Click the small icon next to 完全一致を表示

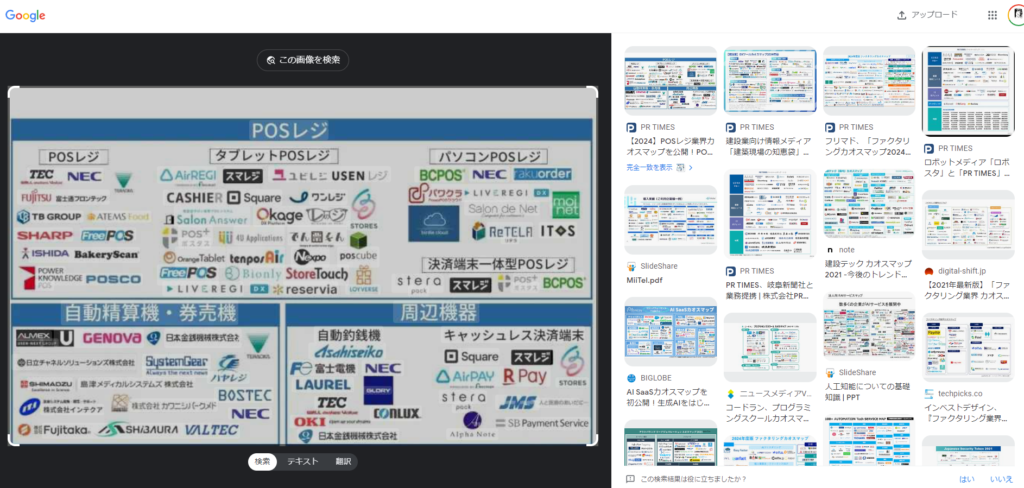681,167
